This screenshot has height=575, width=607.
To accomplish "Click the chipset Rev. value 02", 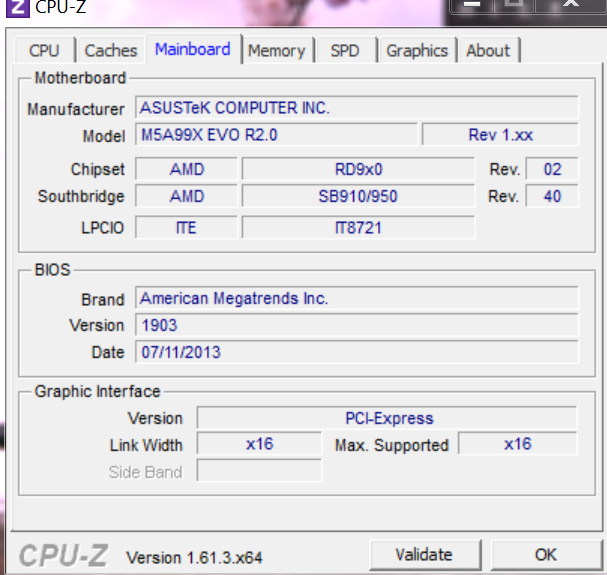I will pos(552,169).
